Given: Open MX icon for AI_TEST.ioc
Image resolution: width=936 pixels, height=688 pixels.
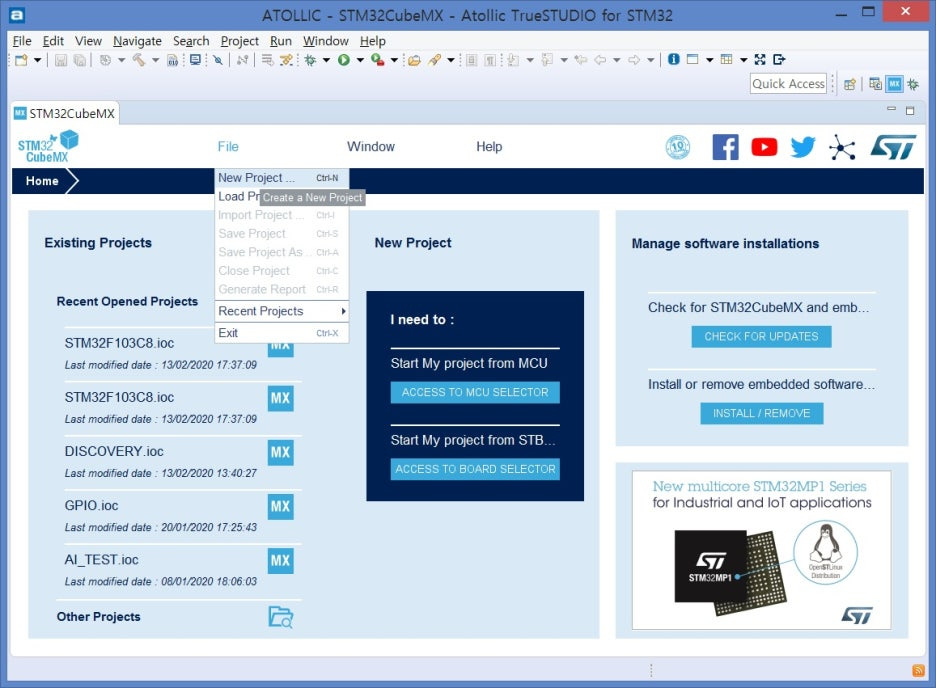Looking at the screenshot, I should point(281,561).
